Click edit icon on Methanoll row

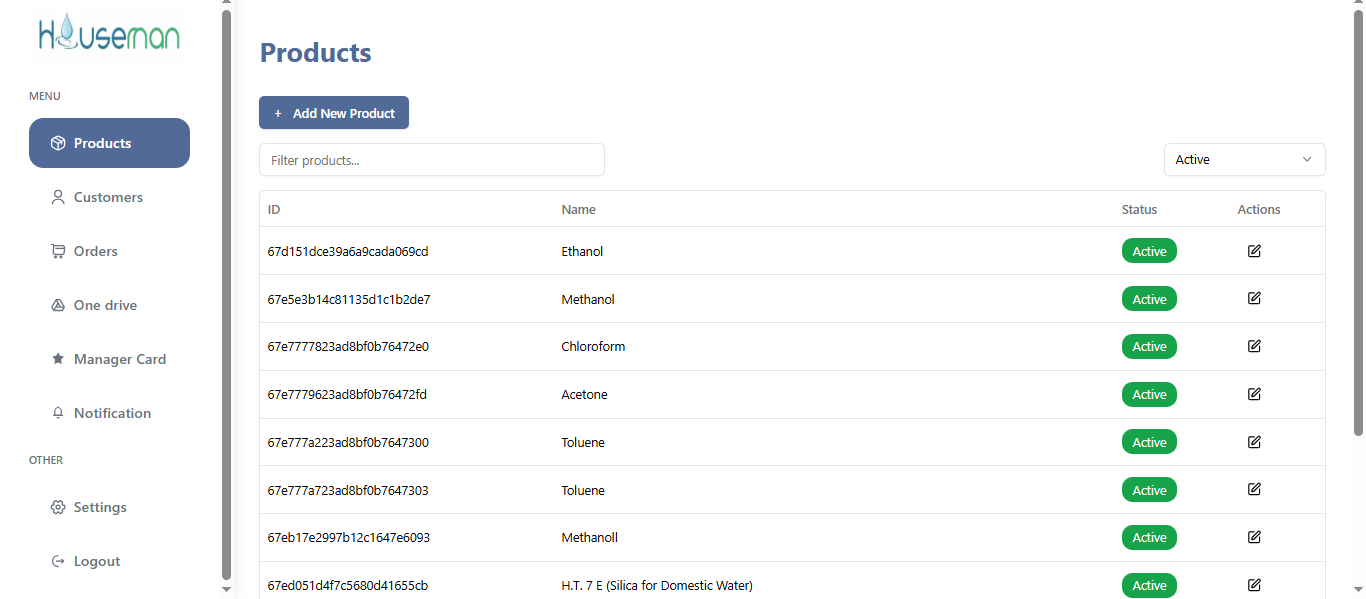point(1254,537)
